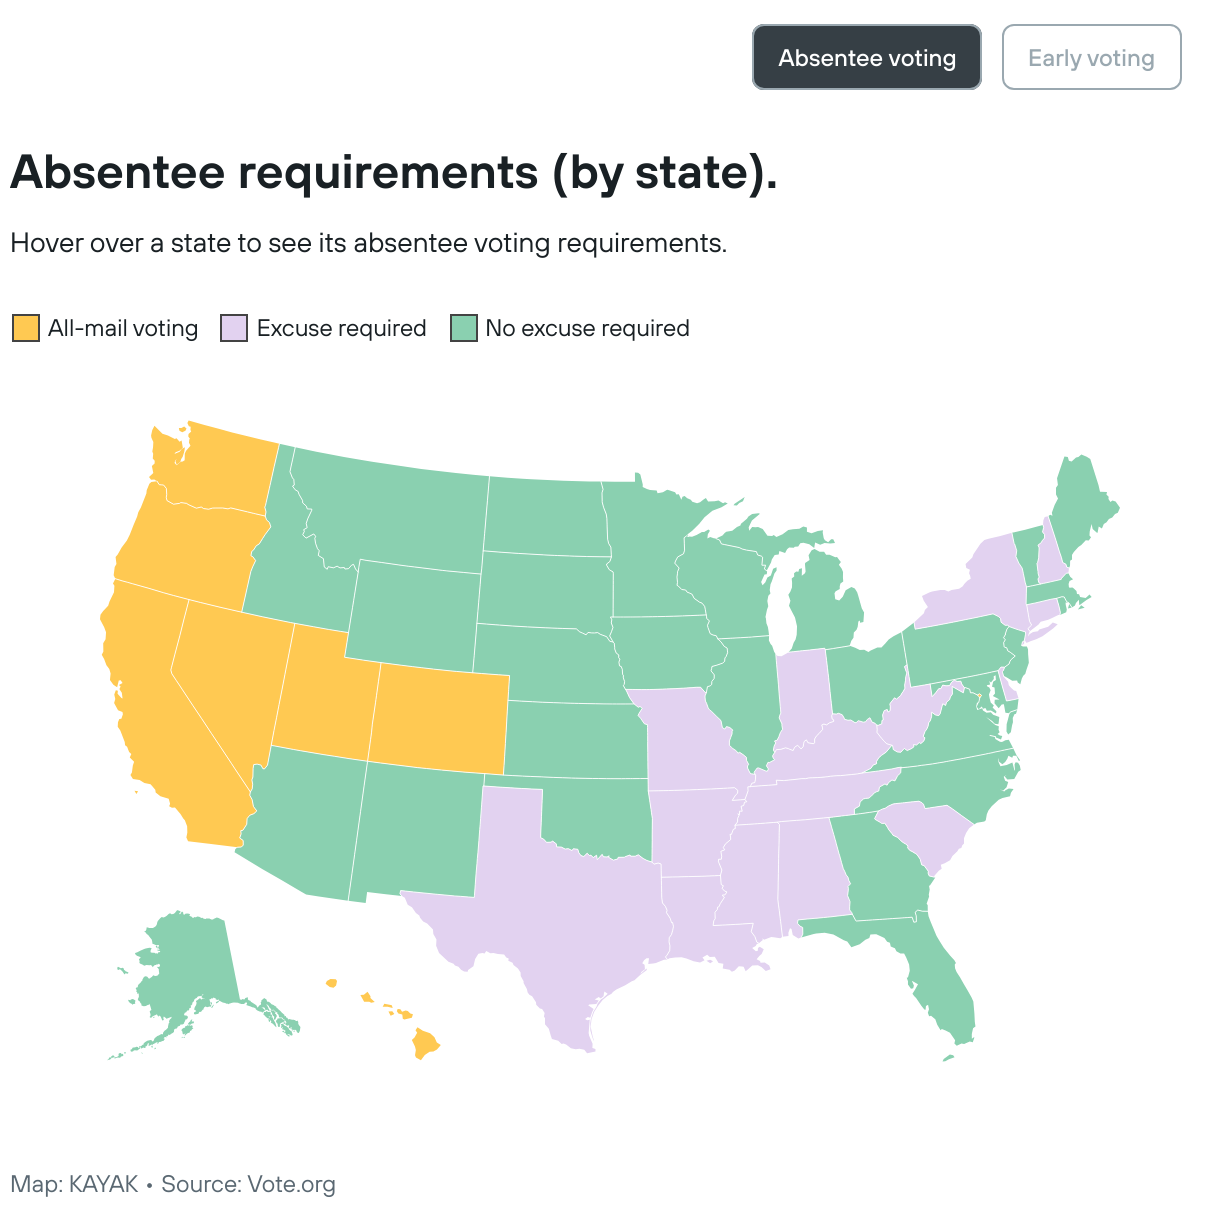Click the All-mail voting yellow legend swatch
Image resolution: width=1220 pixels, height=1214 pixels.
click(x=26, y=328)
